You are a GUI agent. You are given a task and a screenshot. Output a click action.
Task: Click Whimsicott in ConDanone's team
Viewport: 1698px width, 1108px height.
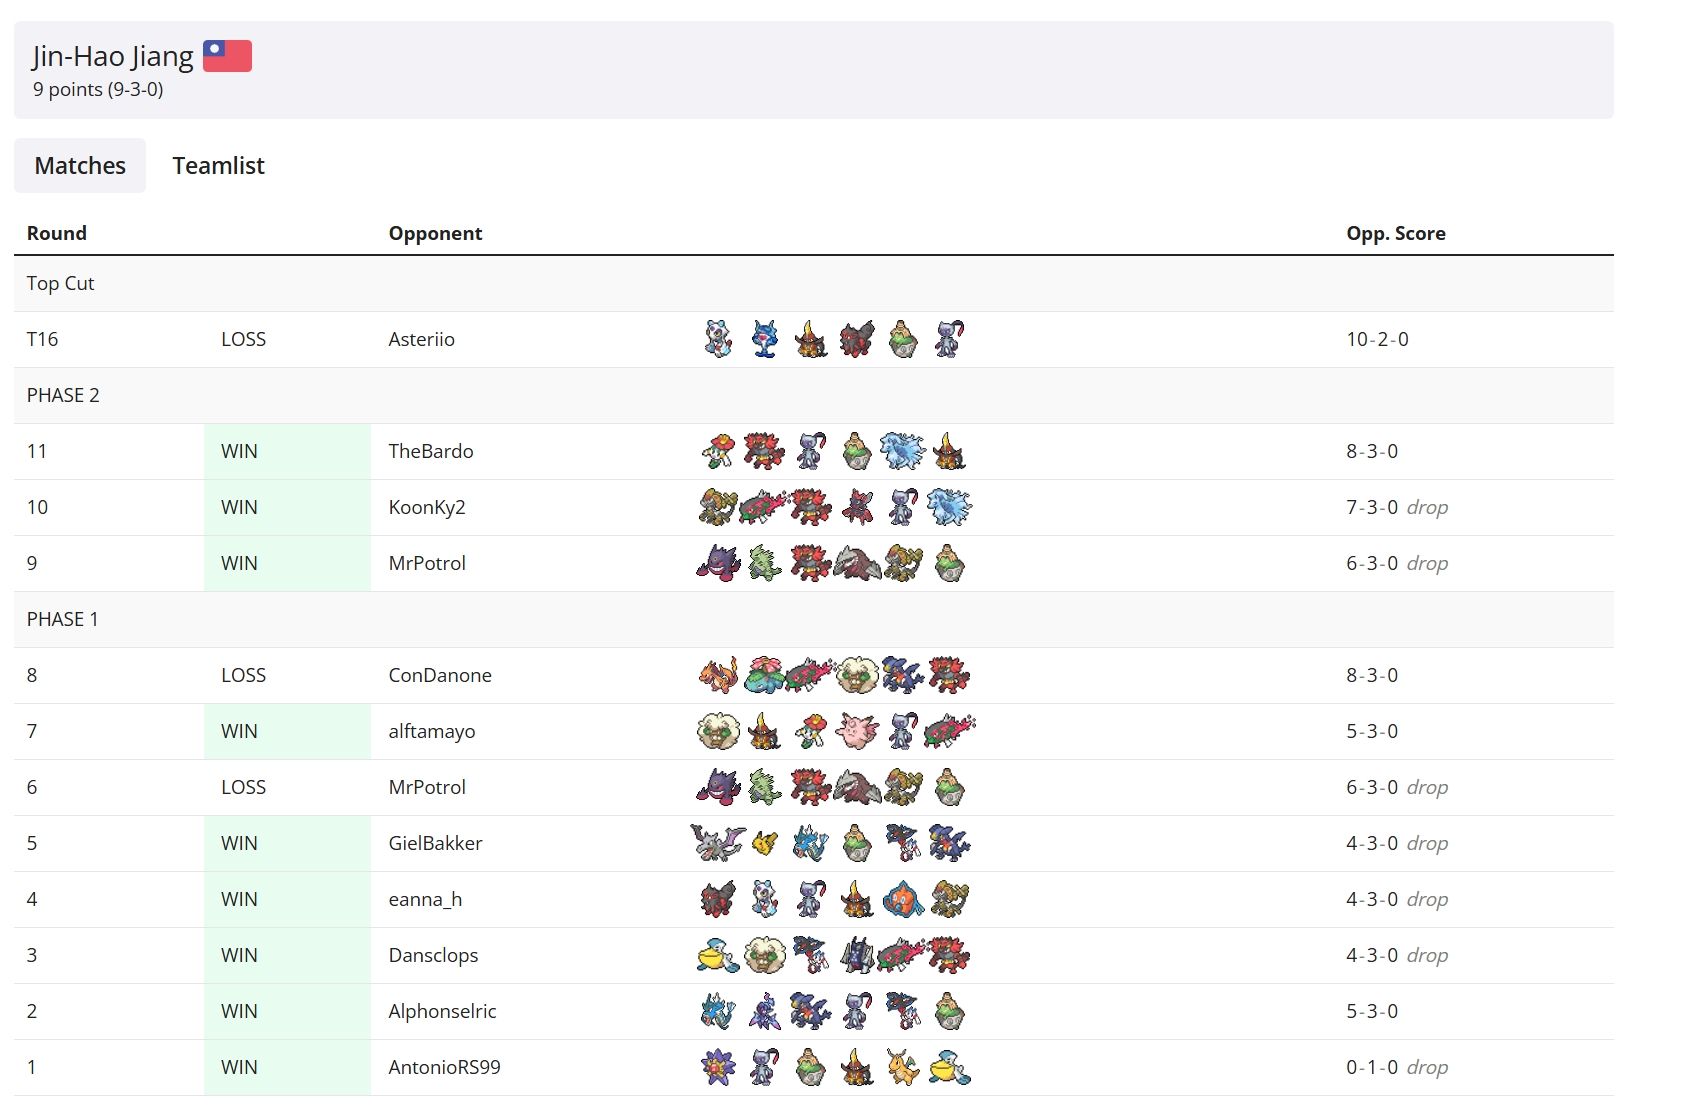pos(856,675)
